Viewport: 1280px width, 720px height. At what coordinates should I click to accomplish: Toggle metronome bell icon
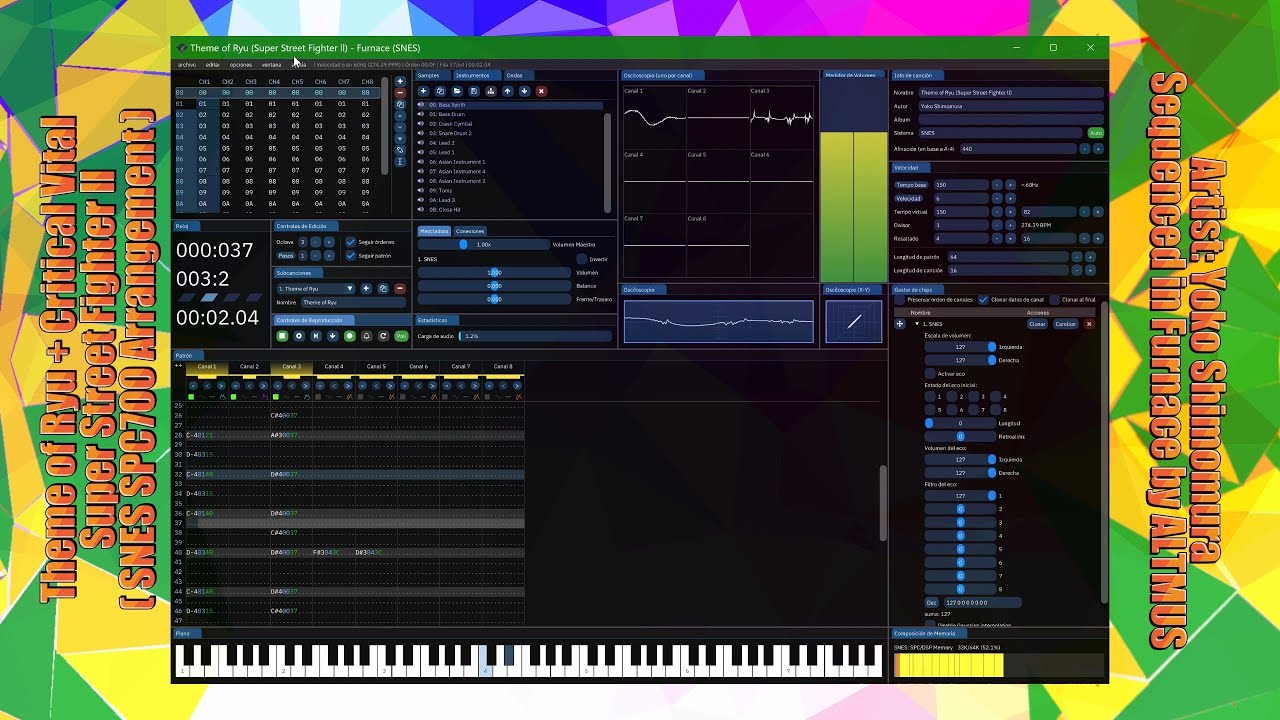pyautogui.click(x=366, y=336)
